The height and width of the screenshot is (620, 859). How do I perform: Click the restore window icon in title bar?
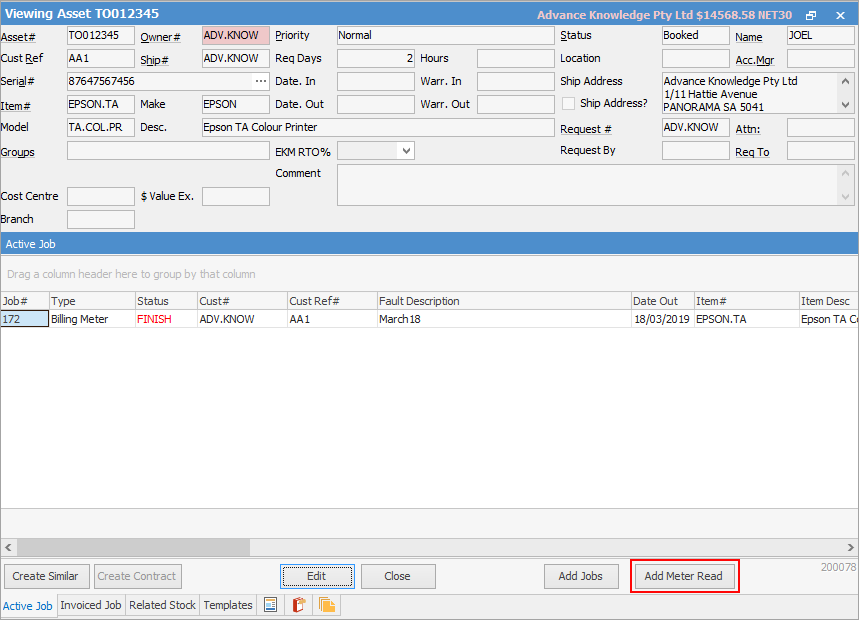(x=811, y=15)
